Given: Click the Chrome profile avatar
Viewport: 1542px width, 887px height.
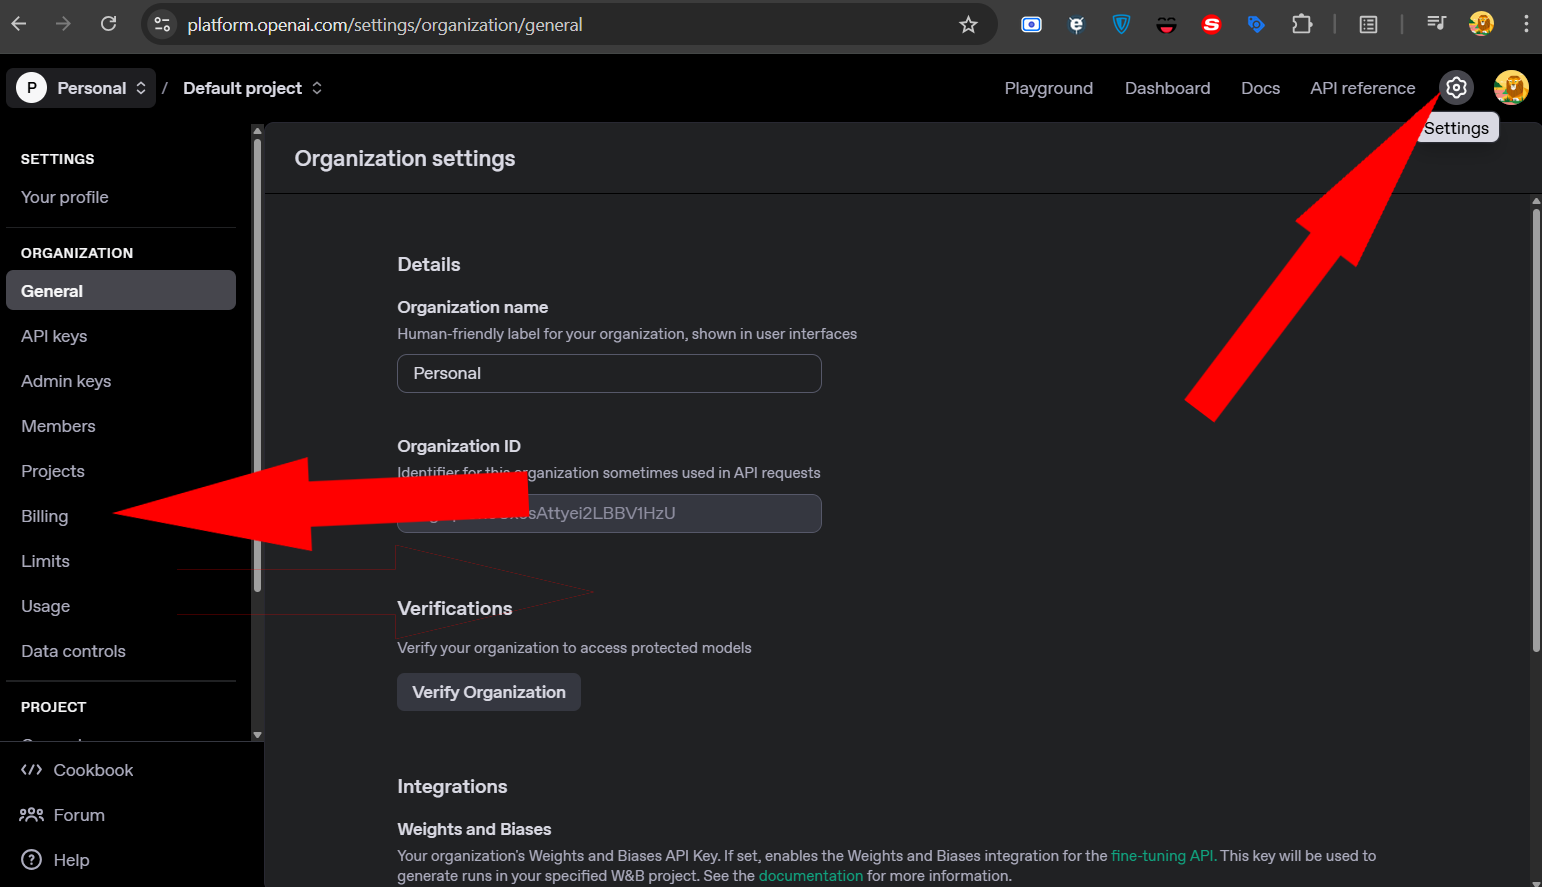Looking at the screenshot, I should tap(1481, 24).
